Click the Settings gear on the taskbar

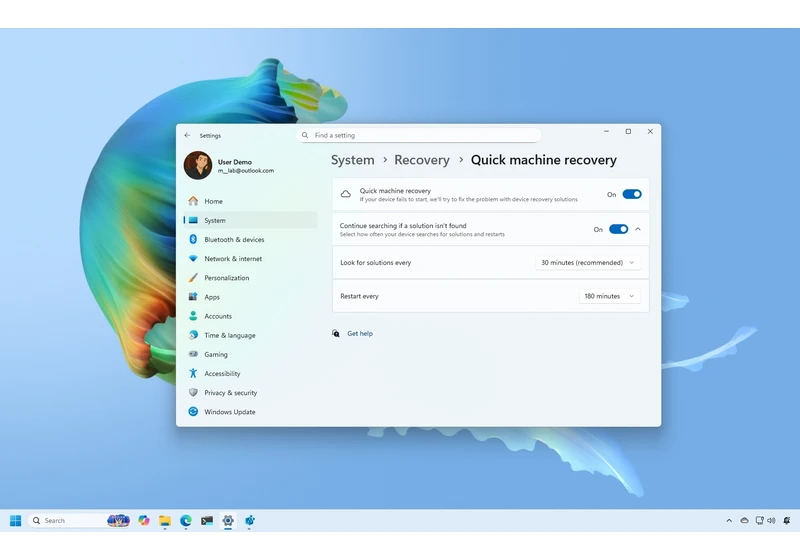click(x=228, y=520)
